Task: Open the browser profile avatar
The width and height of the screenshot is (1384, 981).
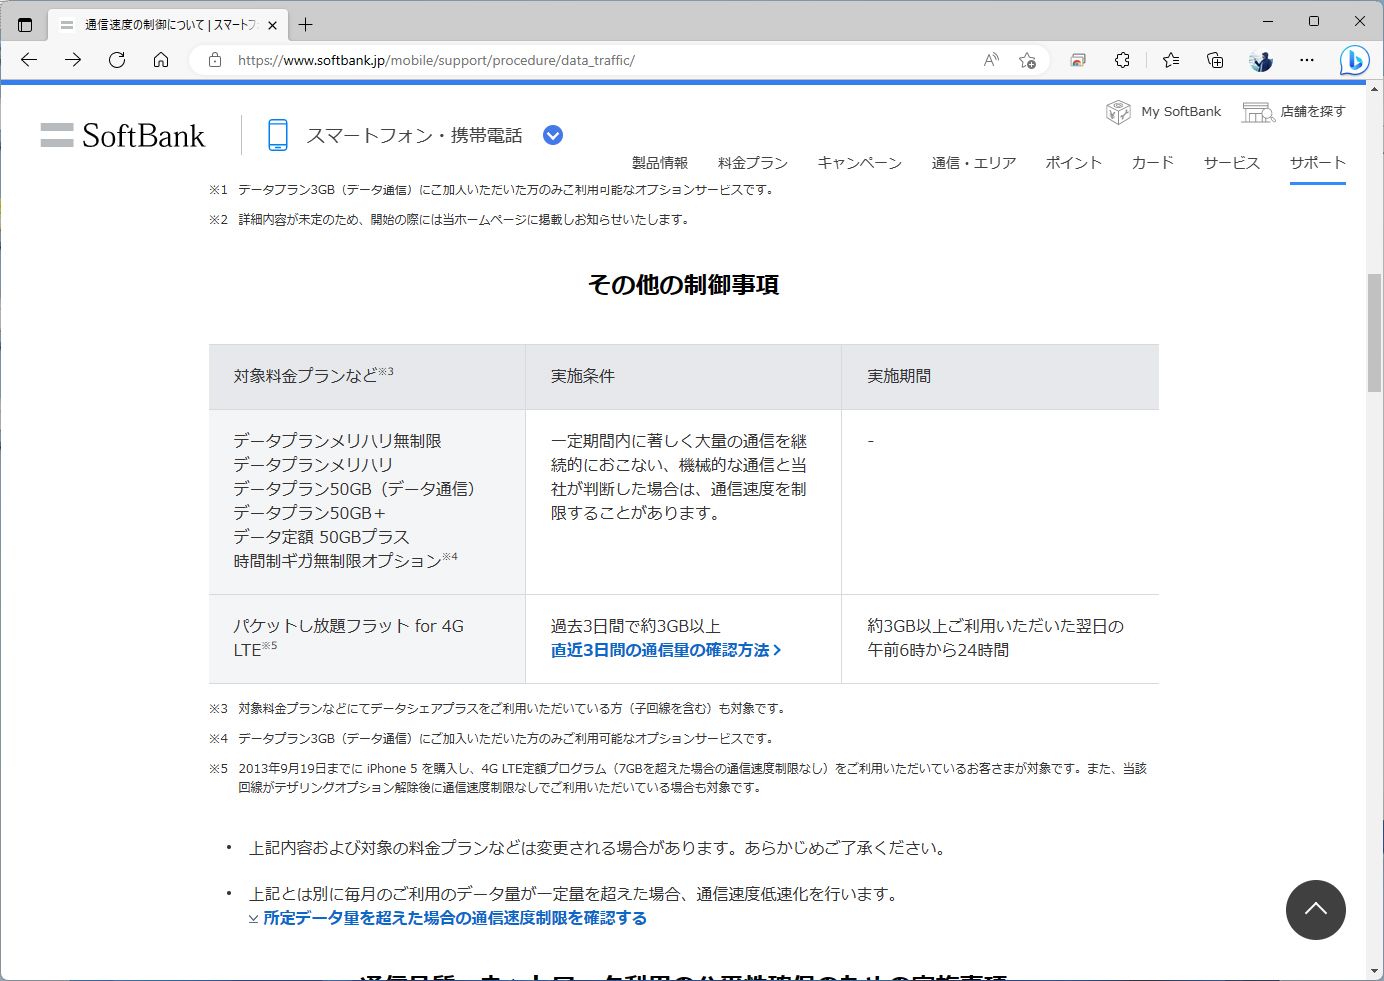Action: coord(1261,60)
